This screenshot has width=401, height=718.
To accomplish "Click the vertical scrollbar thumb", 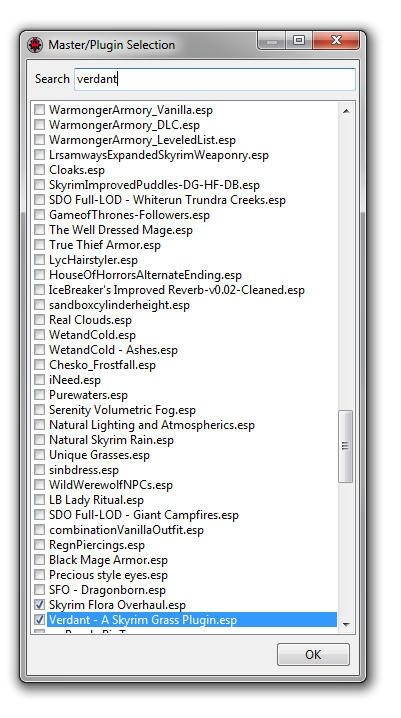I will point(346,446).
